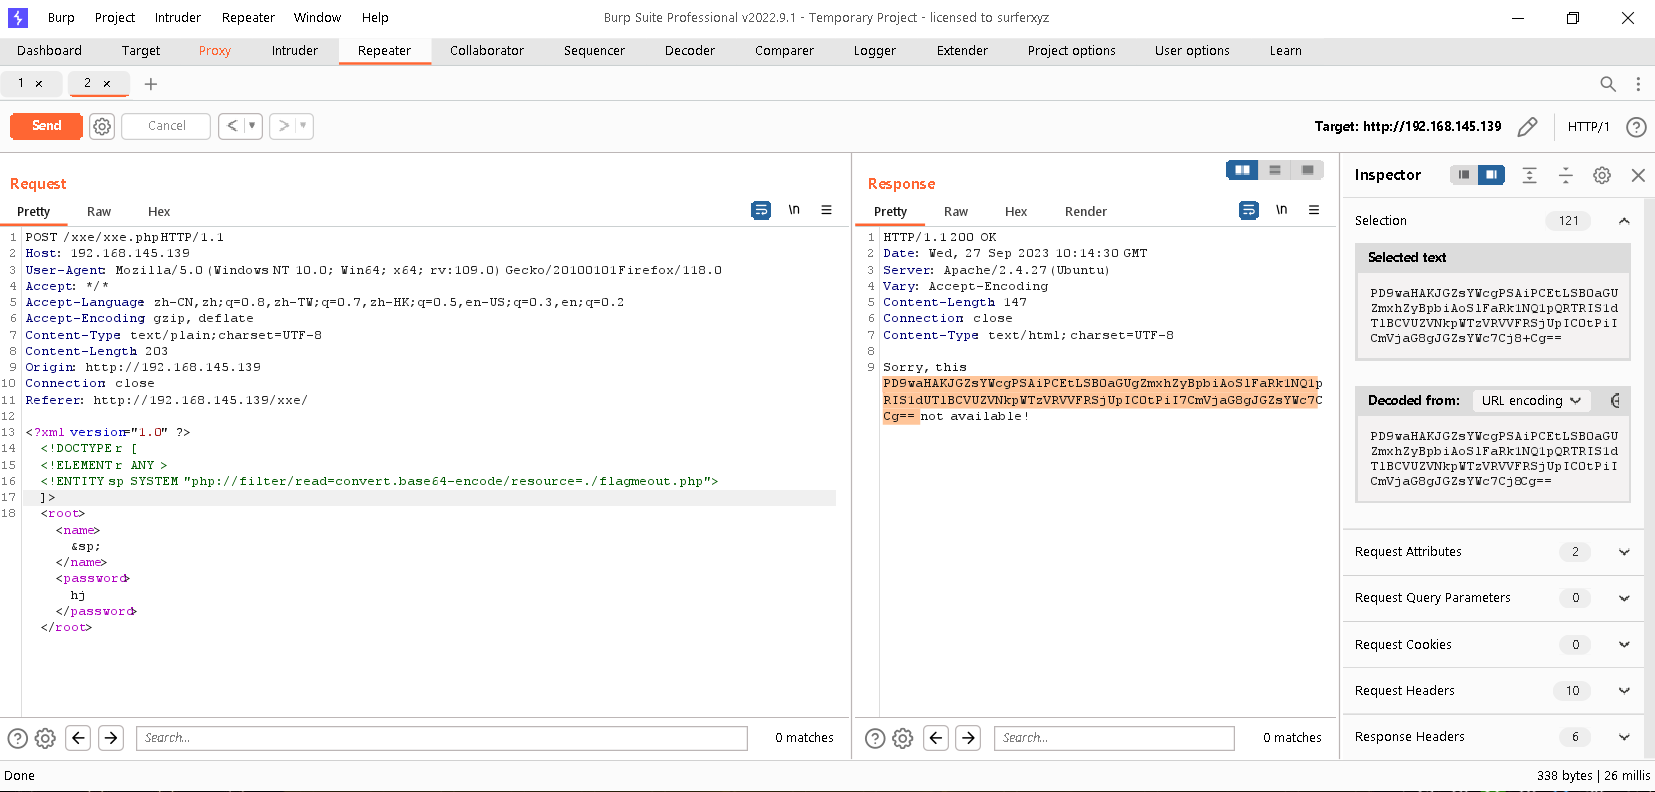Viewport: 1655px width, 792px height.
Task: Switch to the Decoder tab
Action: [690, 51]
